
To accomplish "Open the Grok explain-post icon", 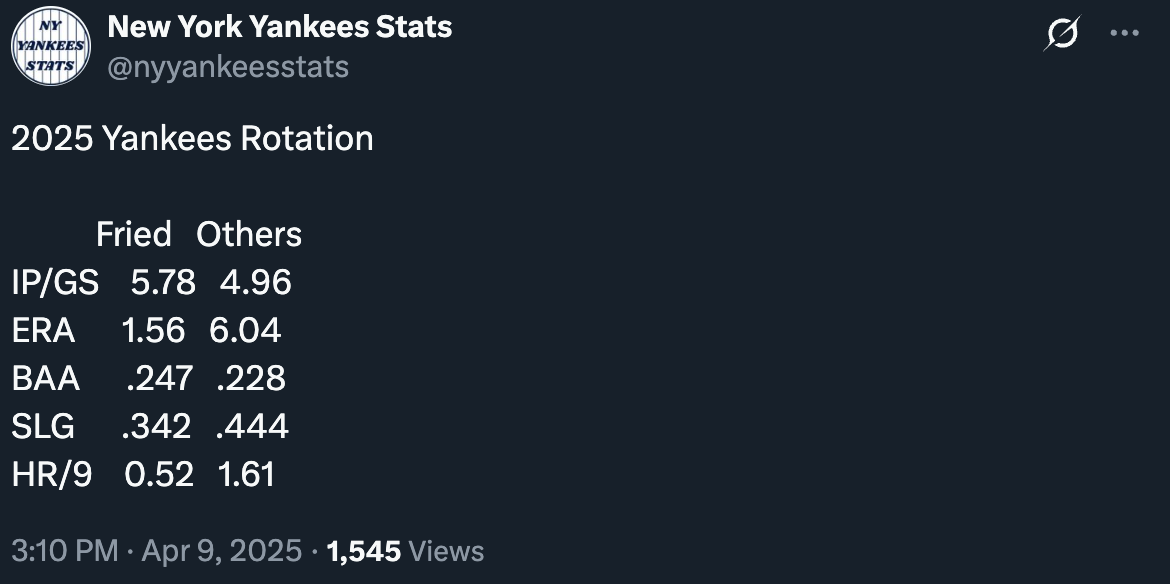I will 1063,34.
